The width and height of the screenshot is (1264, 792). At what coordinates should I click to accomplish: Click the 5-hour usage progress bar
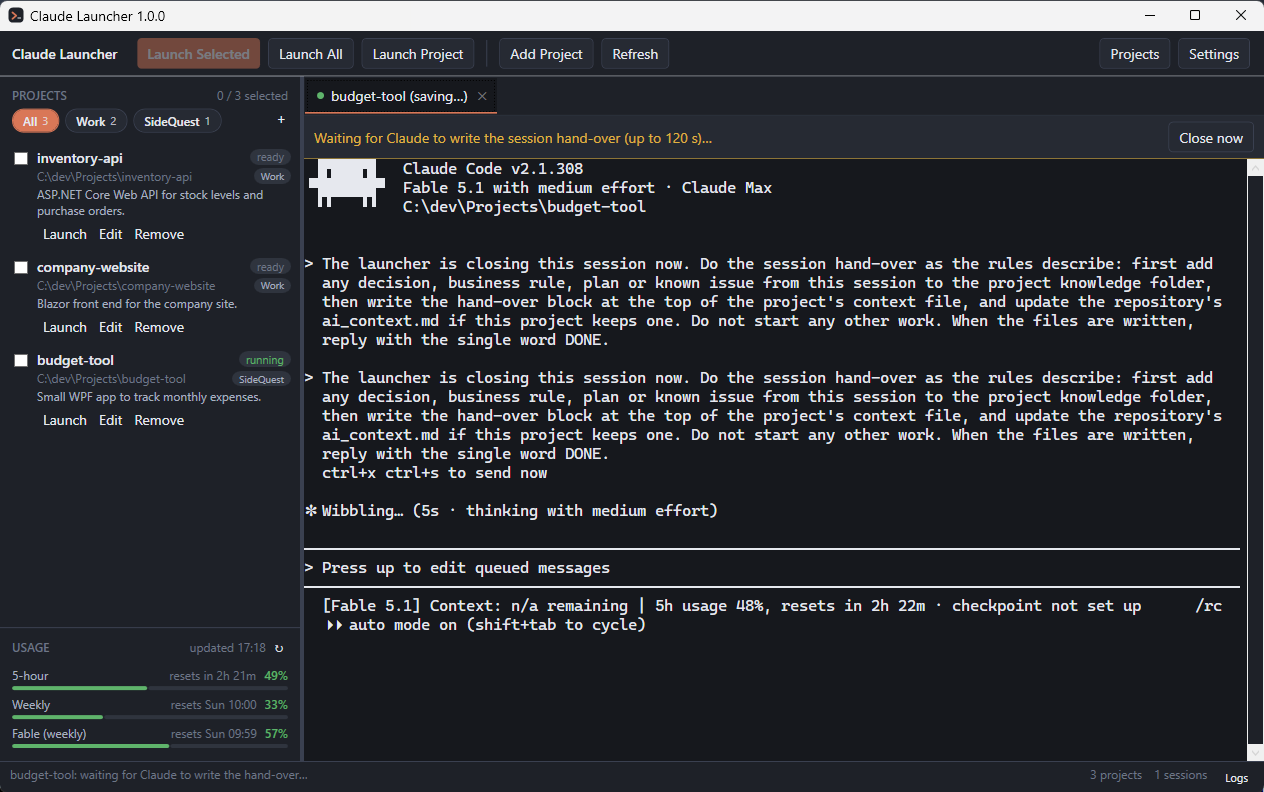point(150,688)
